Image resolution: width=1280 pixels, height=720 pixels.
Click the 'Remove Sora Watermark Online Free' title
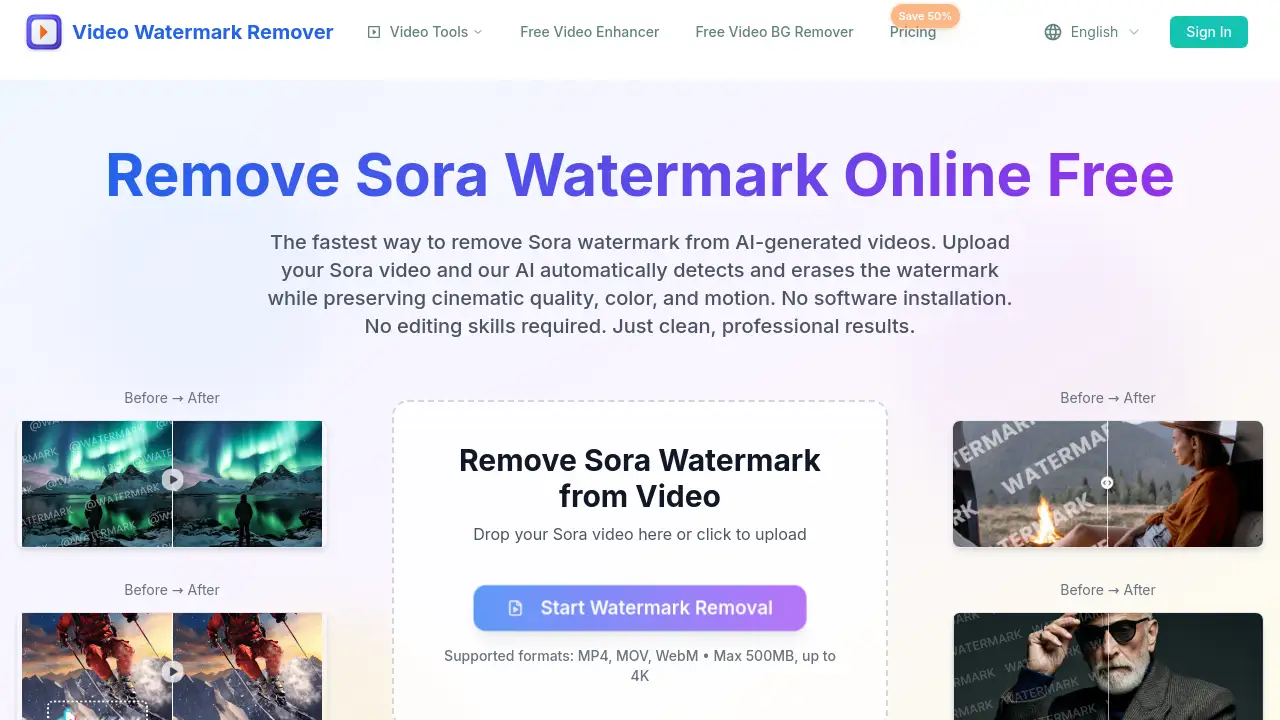[640, 174]
